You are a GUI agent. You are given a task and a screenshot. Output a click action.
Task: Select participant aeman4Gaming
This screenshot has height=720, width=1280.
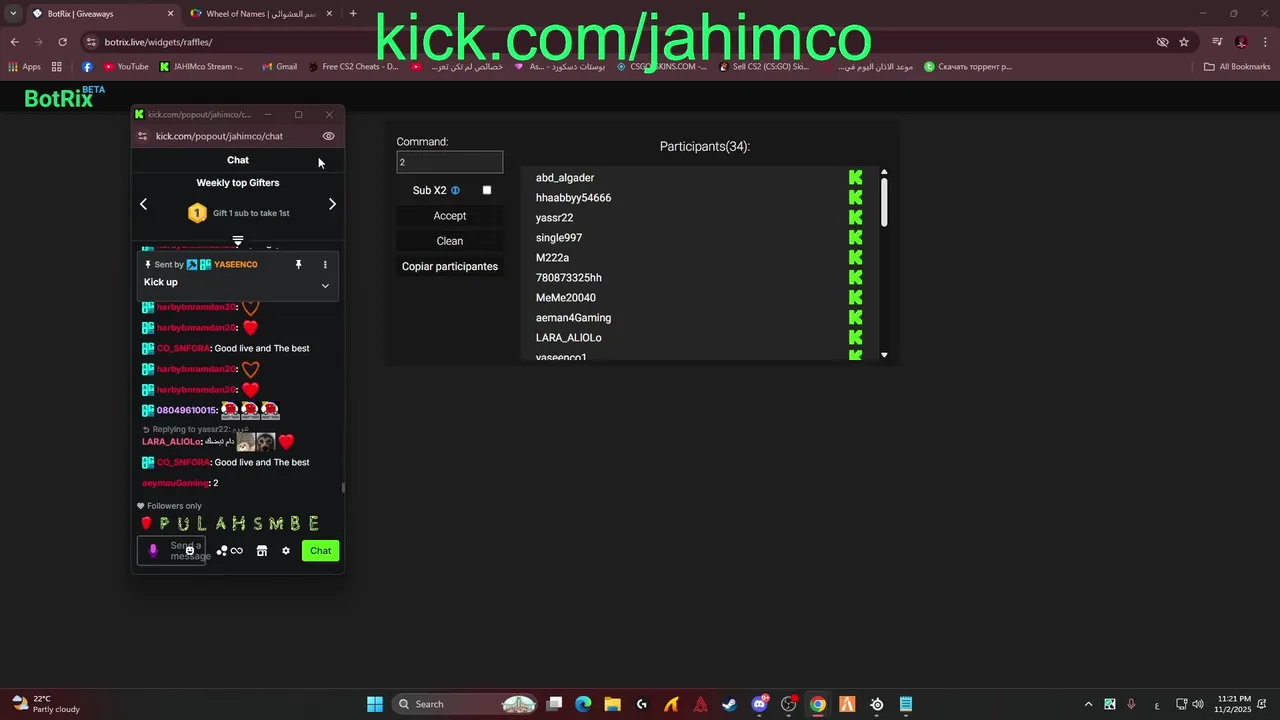[573, 318]
